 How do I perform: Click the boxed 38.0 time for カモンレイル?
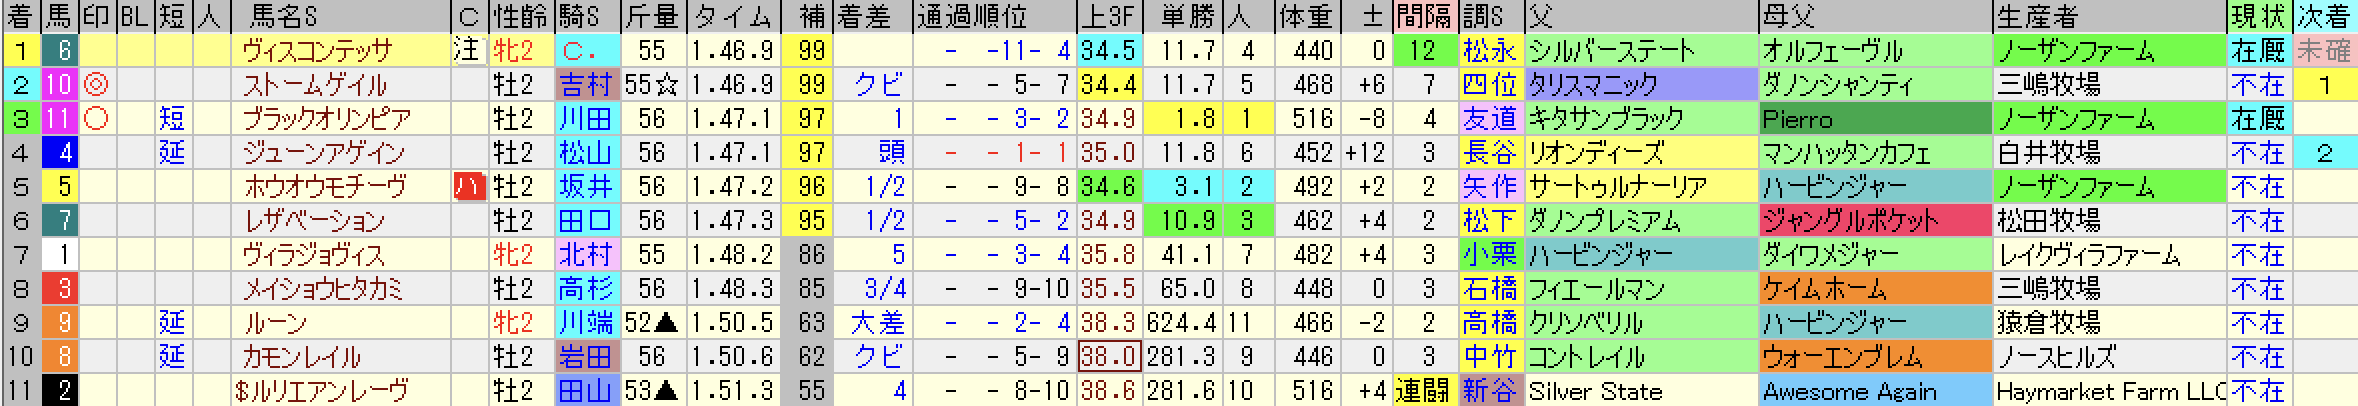pos(1108,357)
